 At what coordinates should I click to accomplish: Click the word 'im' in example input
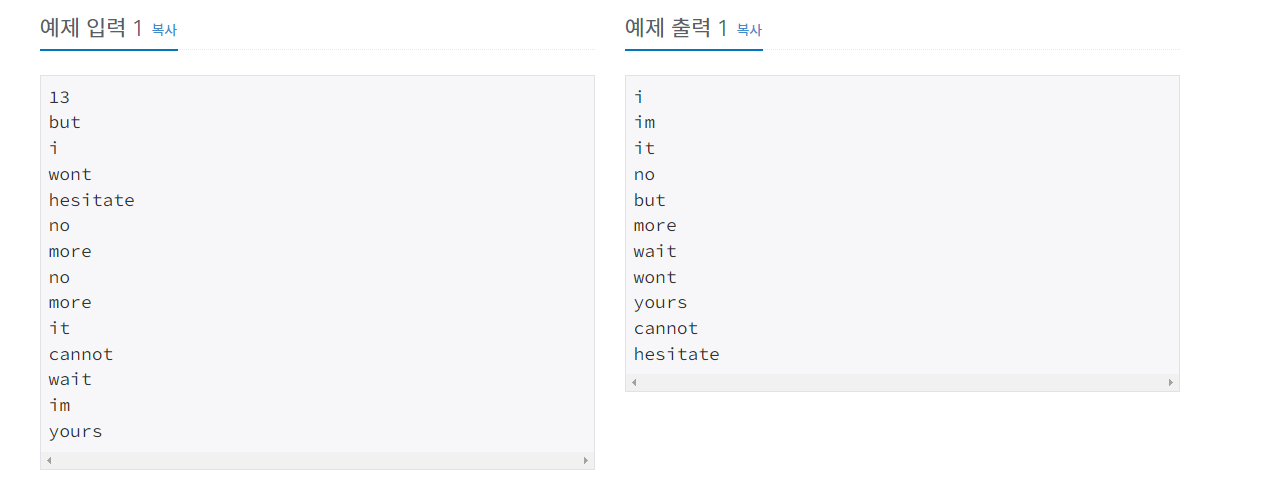[59, 405]
